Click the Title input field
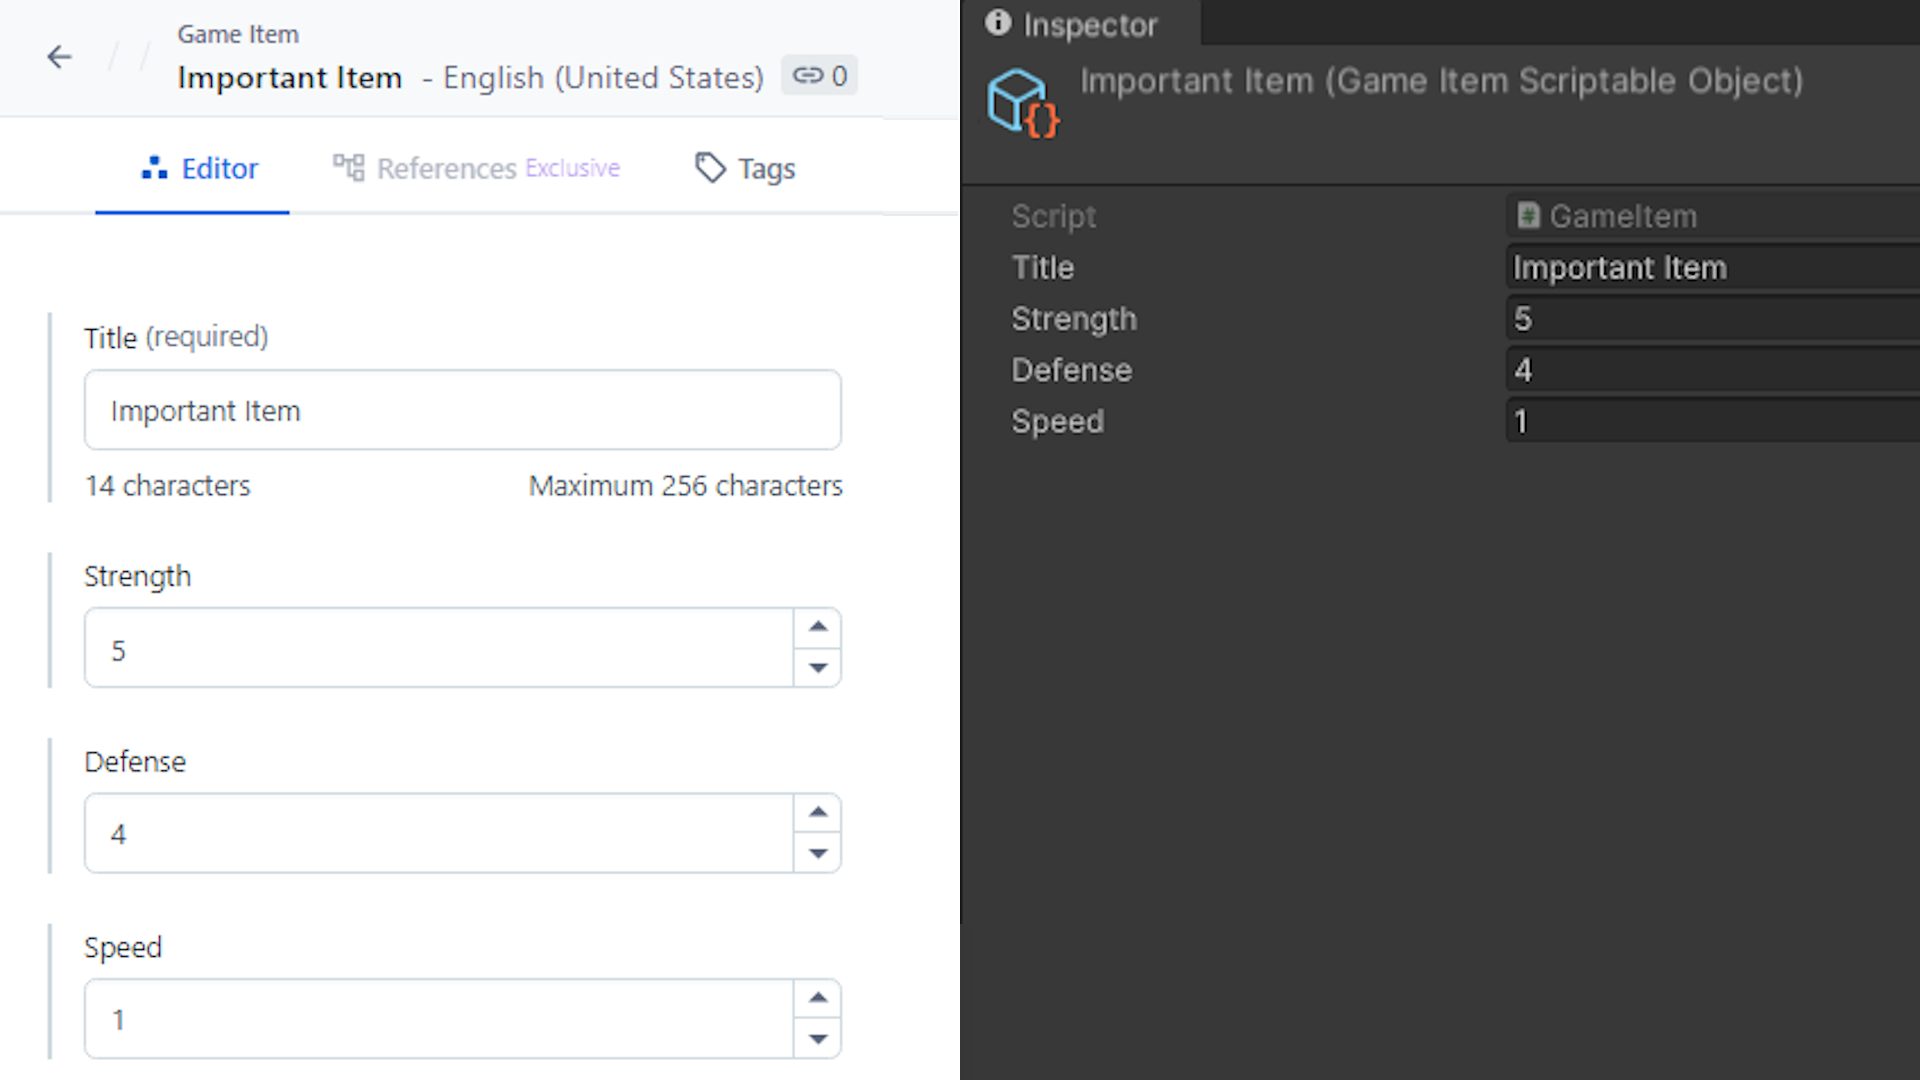The width and height of the screenshot is (1920, 1080). tap(462, 410)
